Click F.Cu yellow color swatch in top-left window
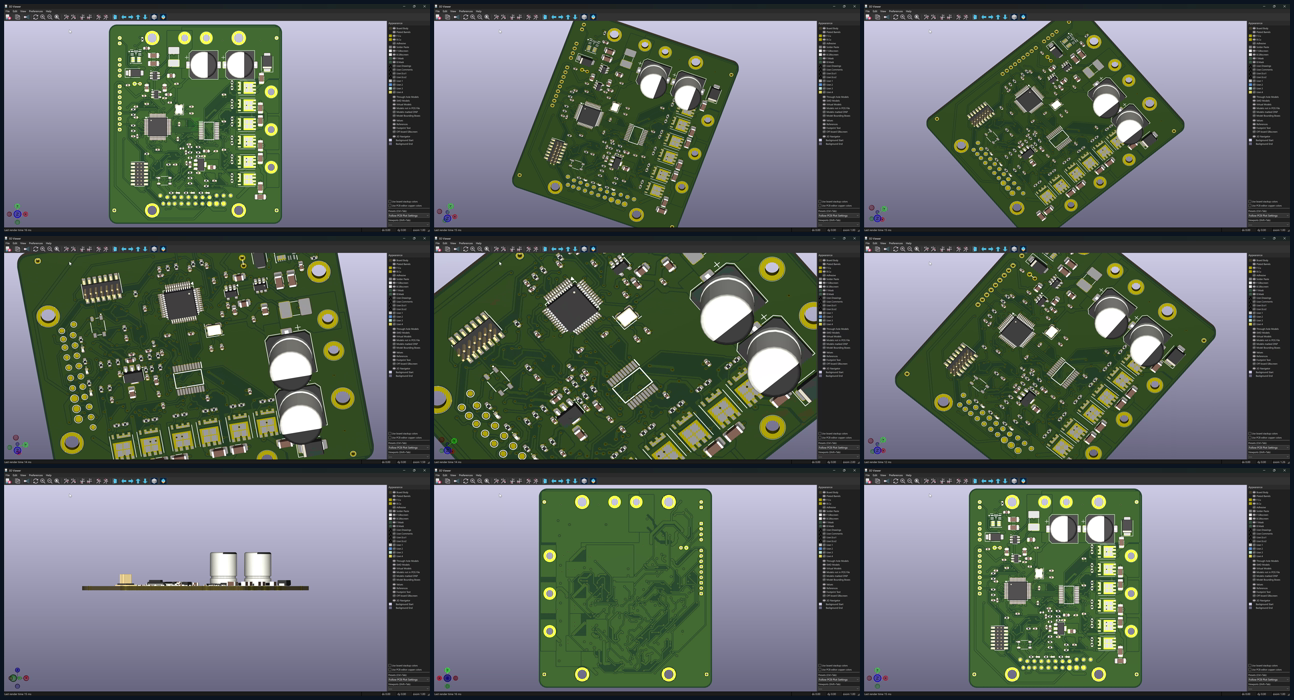The width and height of the screenshot is (1294, 700). tap(390, 36)
